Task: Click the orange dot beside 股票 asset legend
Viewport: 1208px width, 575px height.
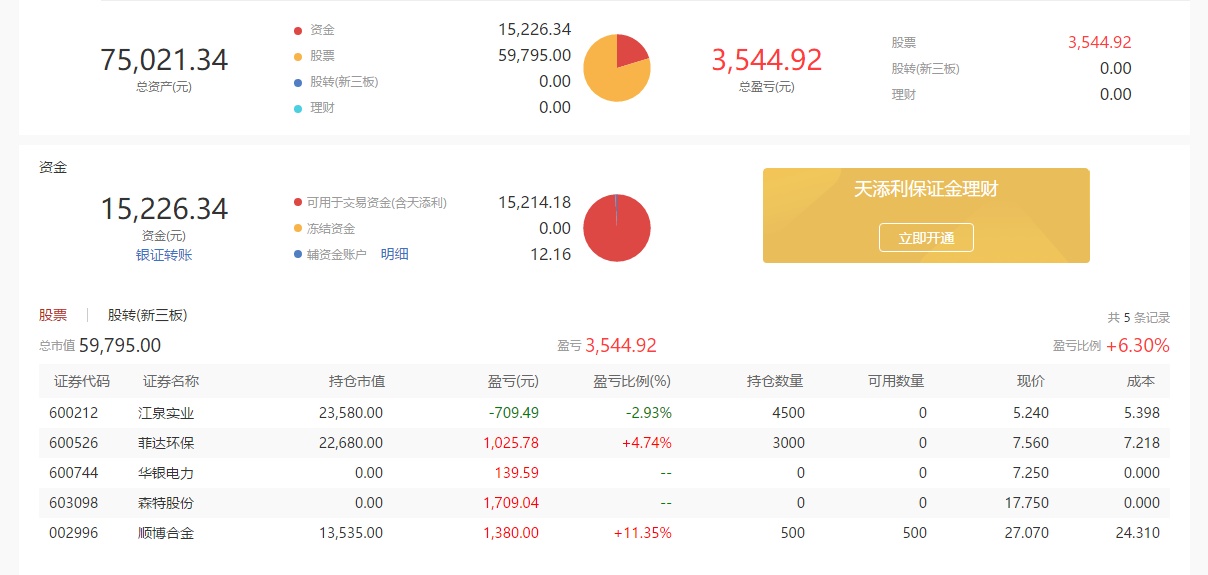Action: pyautogui.click(x=298, y=57)
